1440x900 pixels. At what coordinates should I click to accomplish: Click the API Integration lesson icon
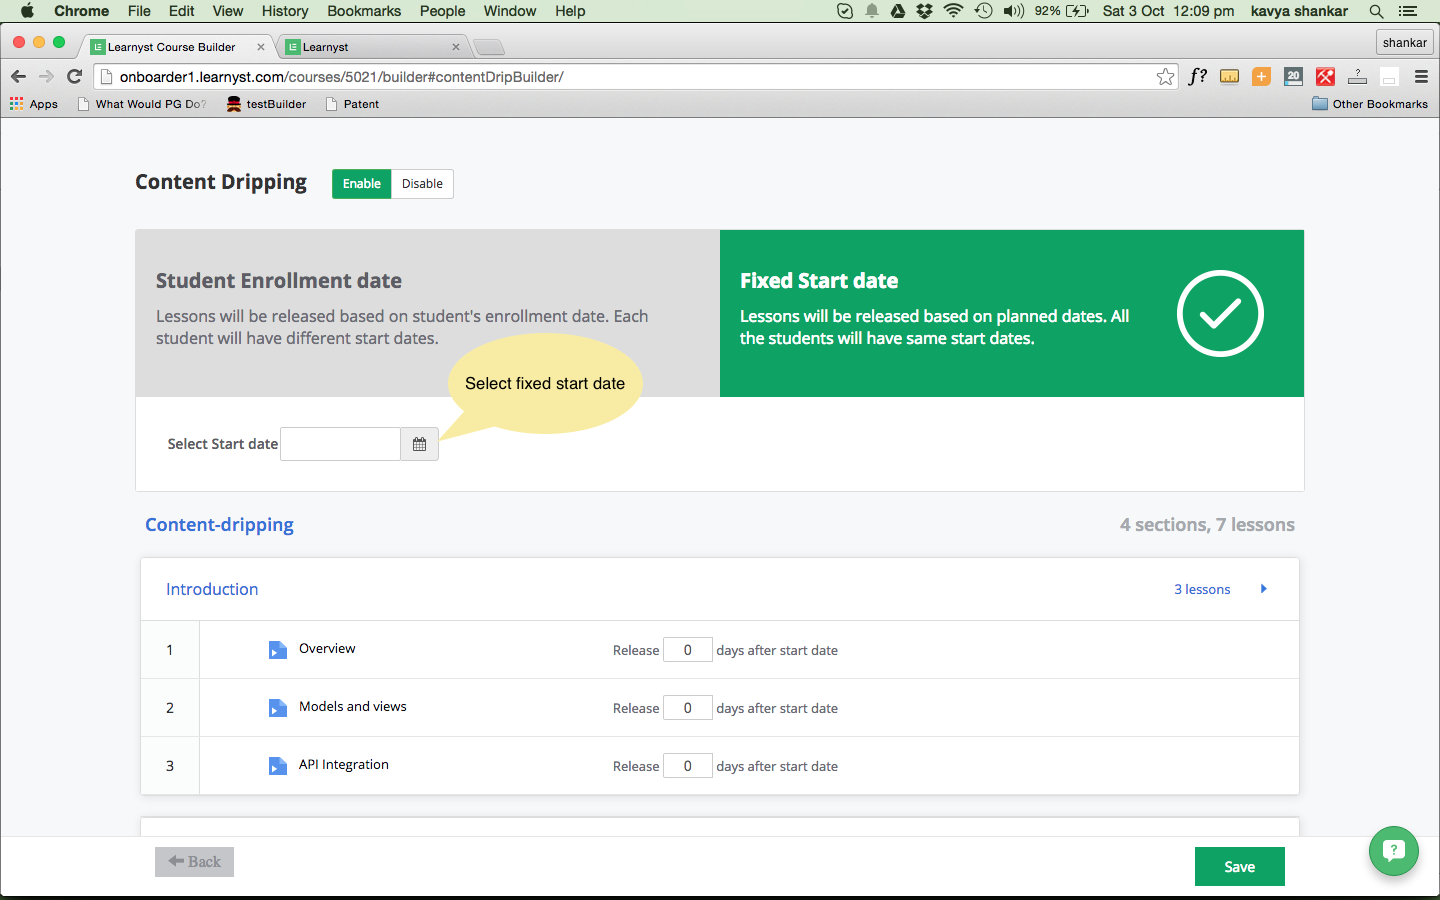(278, 766)
